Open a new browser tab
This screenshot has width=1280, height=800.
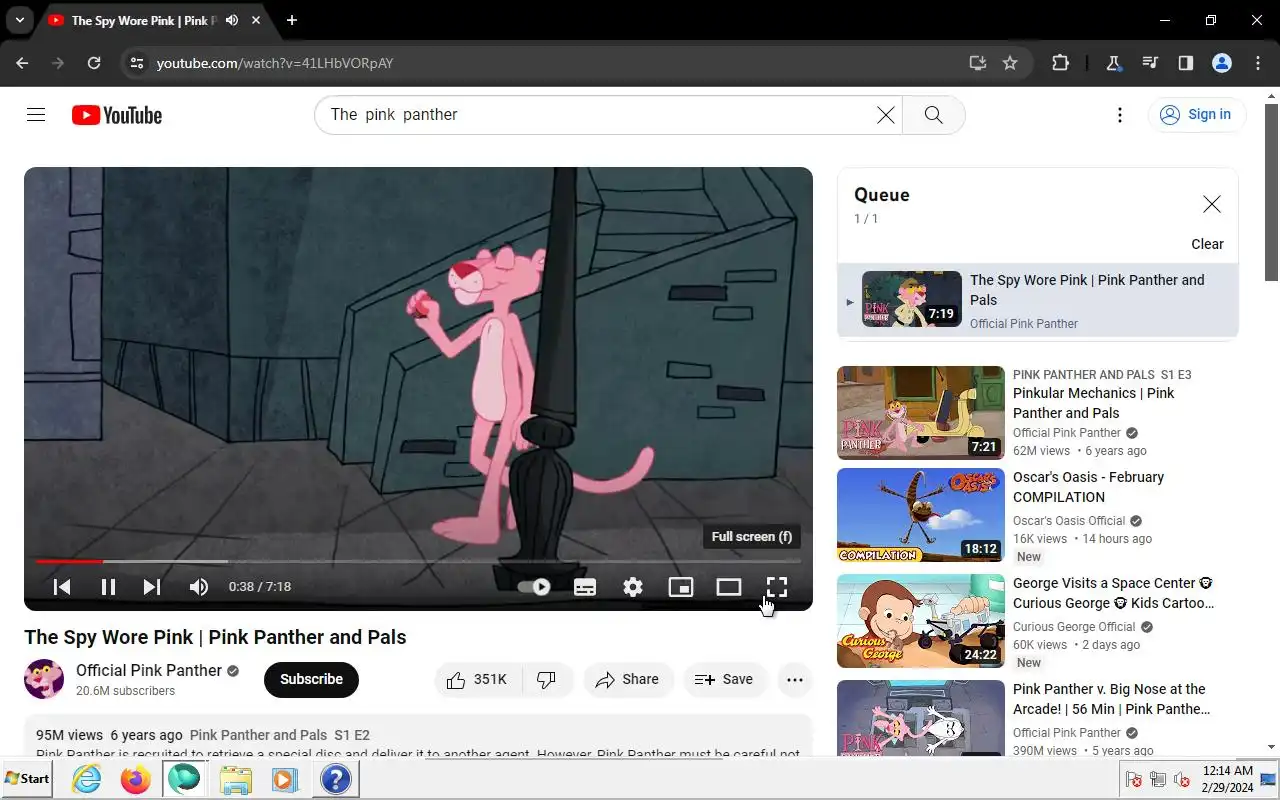pos(292,20)
